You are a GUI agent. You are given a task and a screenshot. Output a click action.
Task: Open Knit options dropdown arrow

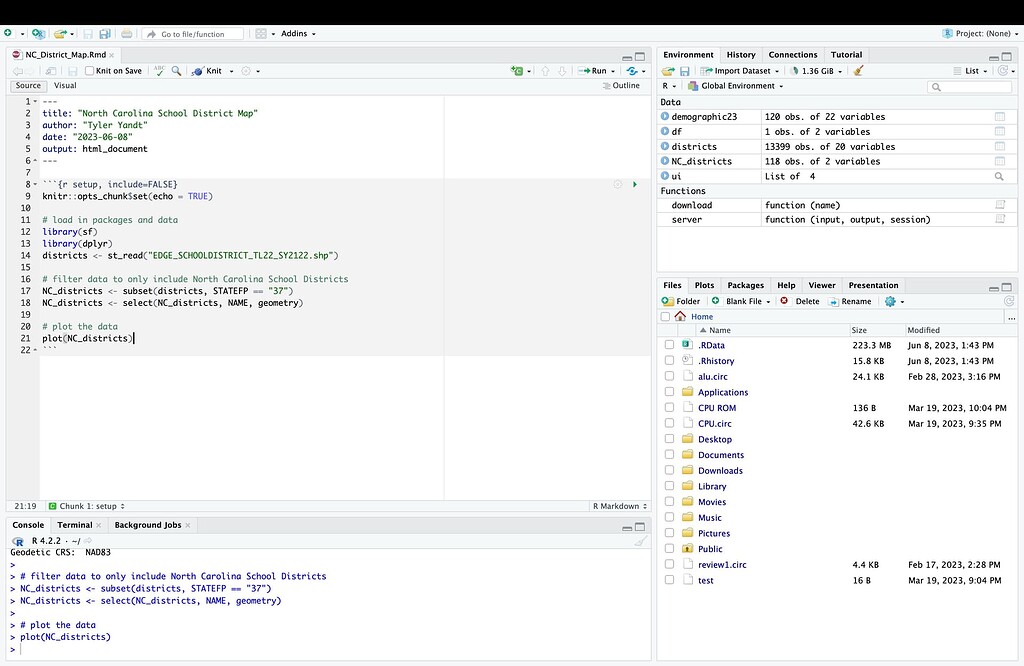pyautogui.click(x=232, y=71)
